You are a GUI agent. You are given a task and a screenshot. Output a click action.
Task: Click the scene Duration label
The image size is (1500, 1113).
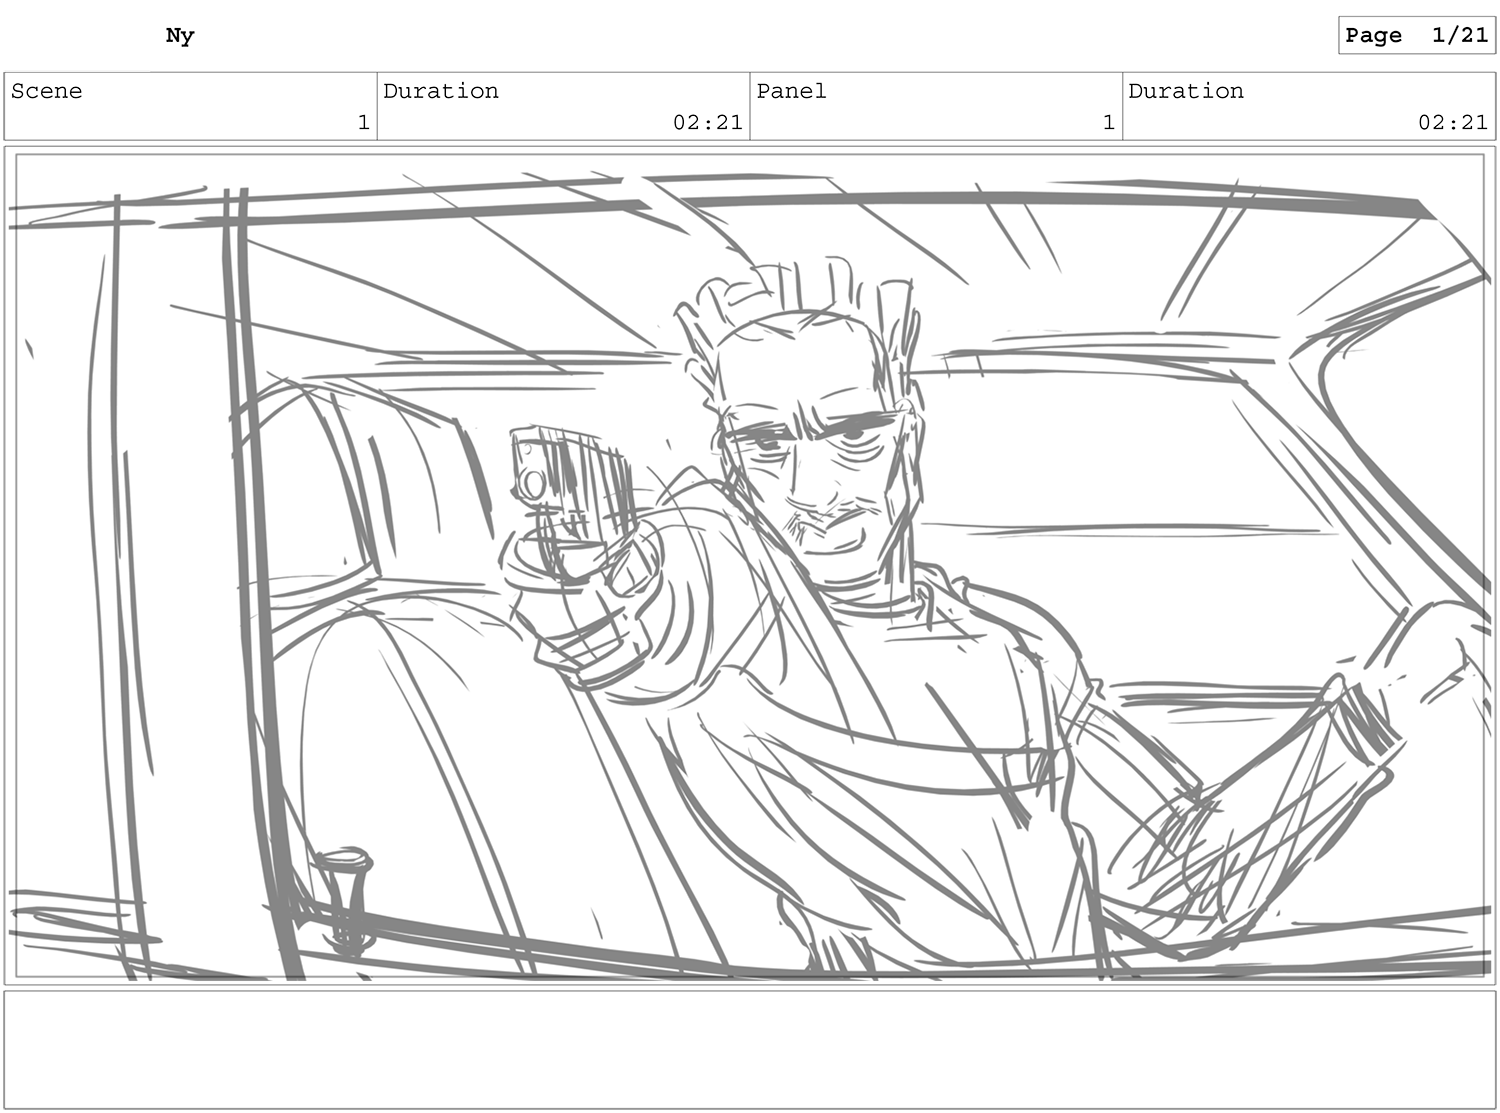point(441,91)
